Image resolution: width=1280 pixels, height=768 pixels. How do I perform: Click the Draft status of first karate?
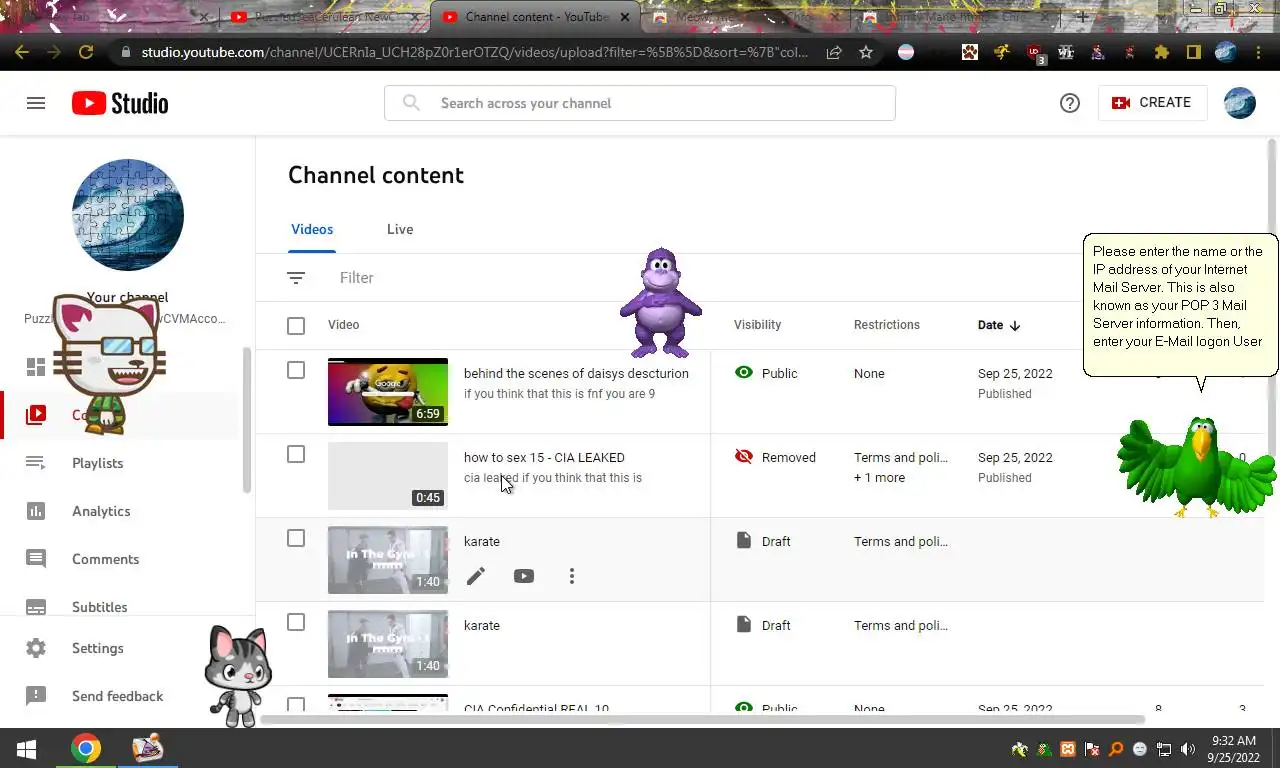point(762,541)
